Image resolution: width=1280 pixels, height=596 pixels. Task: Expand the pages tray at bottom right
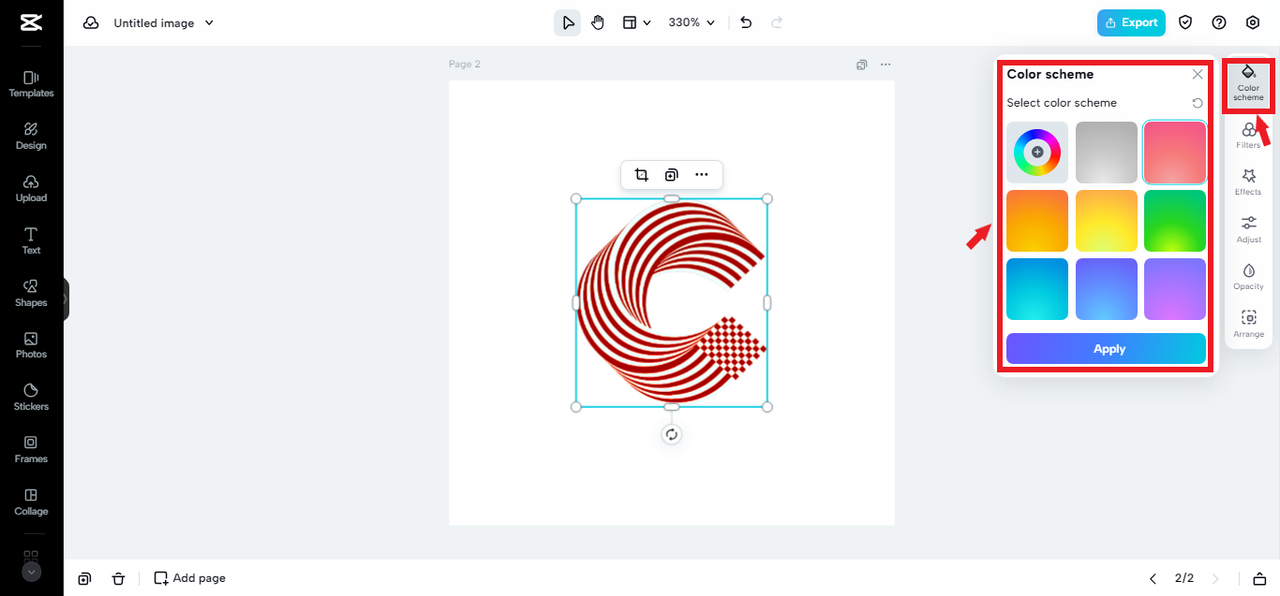tap(1259, 578)
